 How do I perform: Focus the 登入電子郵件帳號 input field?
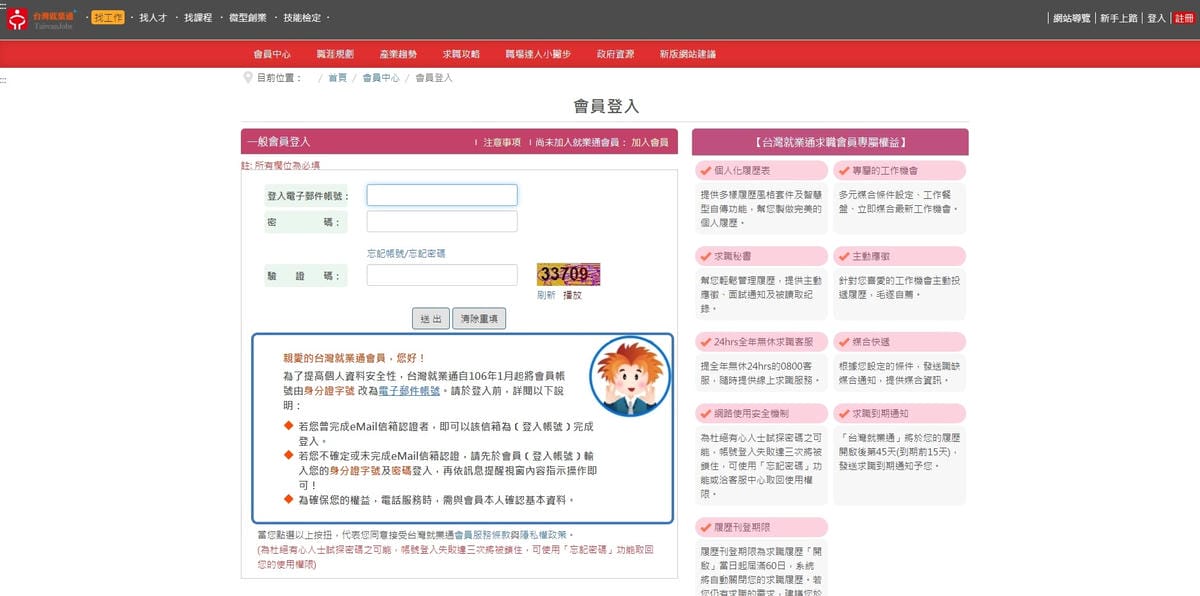442,195
